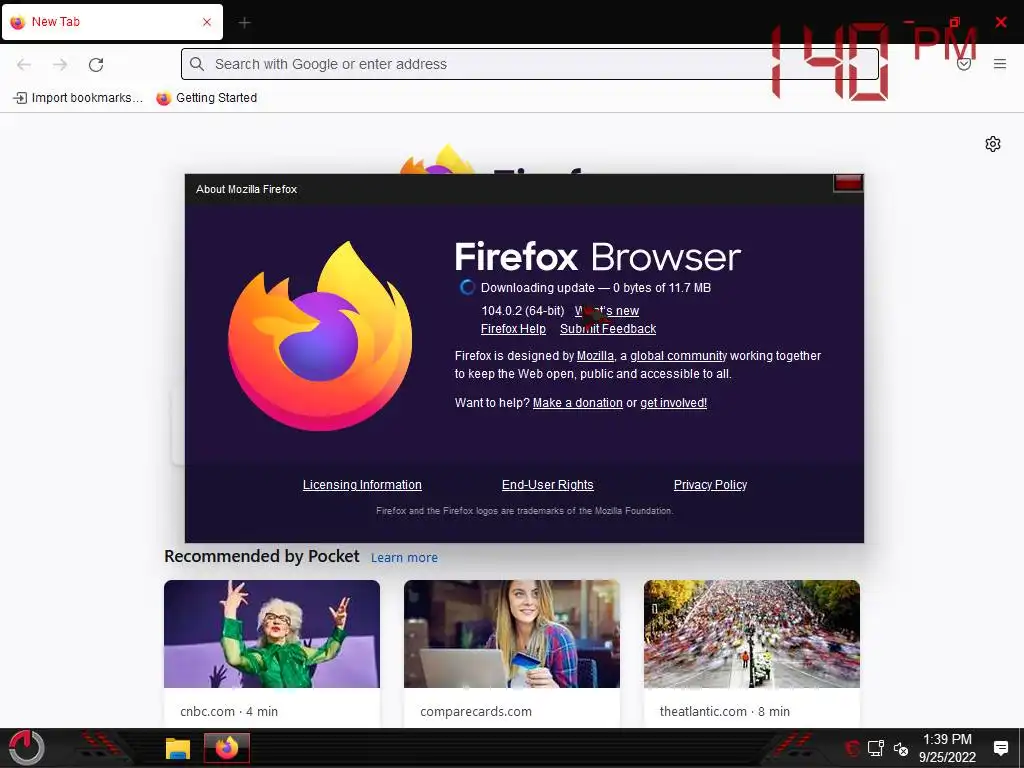Screen dimensions: 1024x768
Task: Click the cnbc.com · 4 min caption
Action: coord(229,711)
